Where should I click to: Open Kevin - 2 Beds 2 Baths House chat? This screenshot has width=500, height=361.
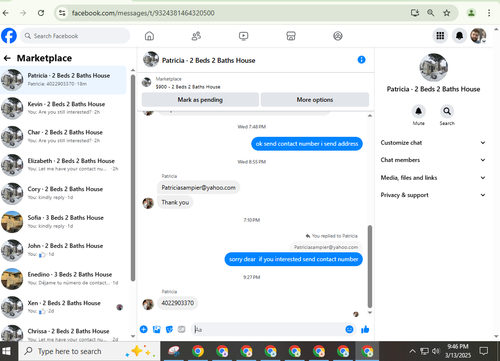[64, 108]
